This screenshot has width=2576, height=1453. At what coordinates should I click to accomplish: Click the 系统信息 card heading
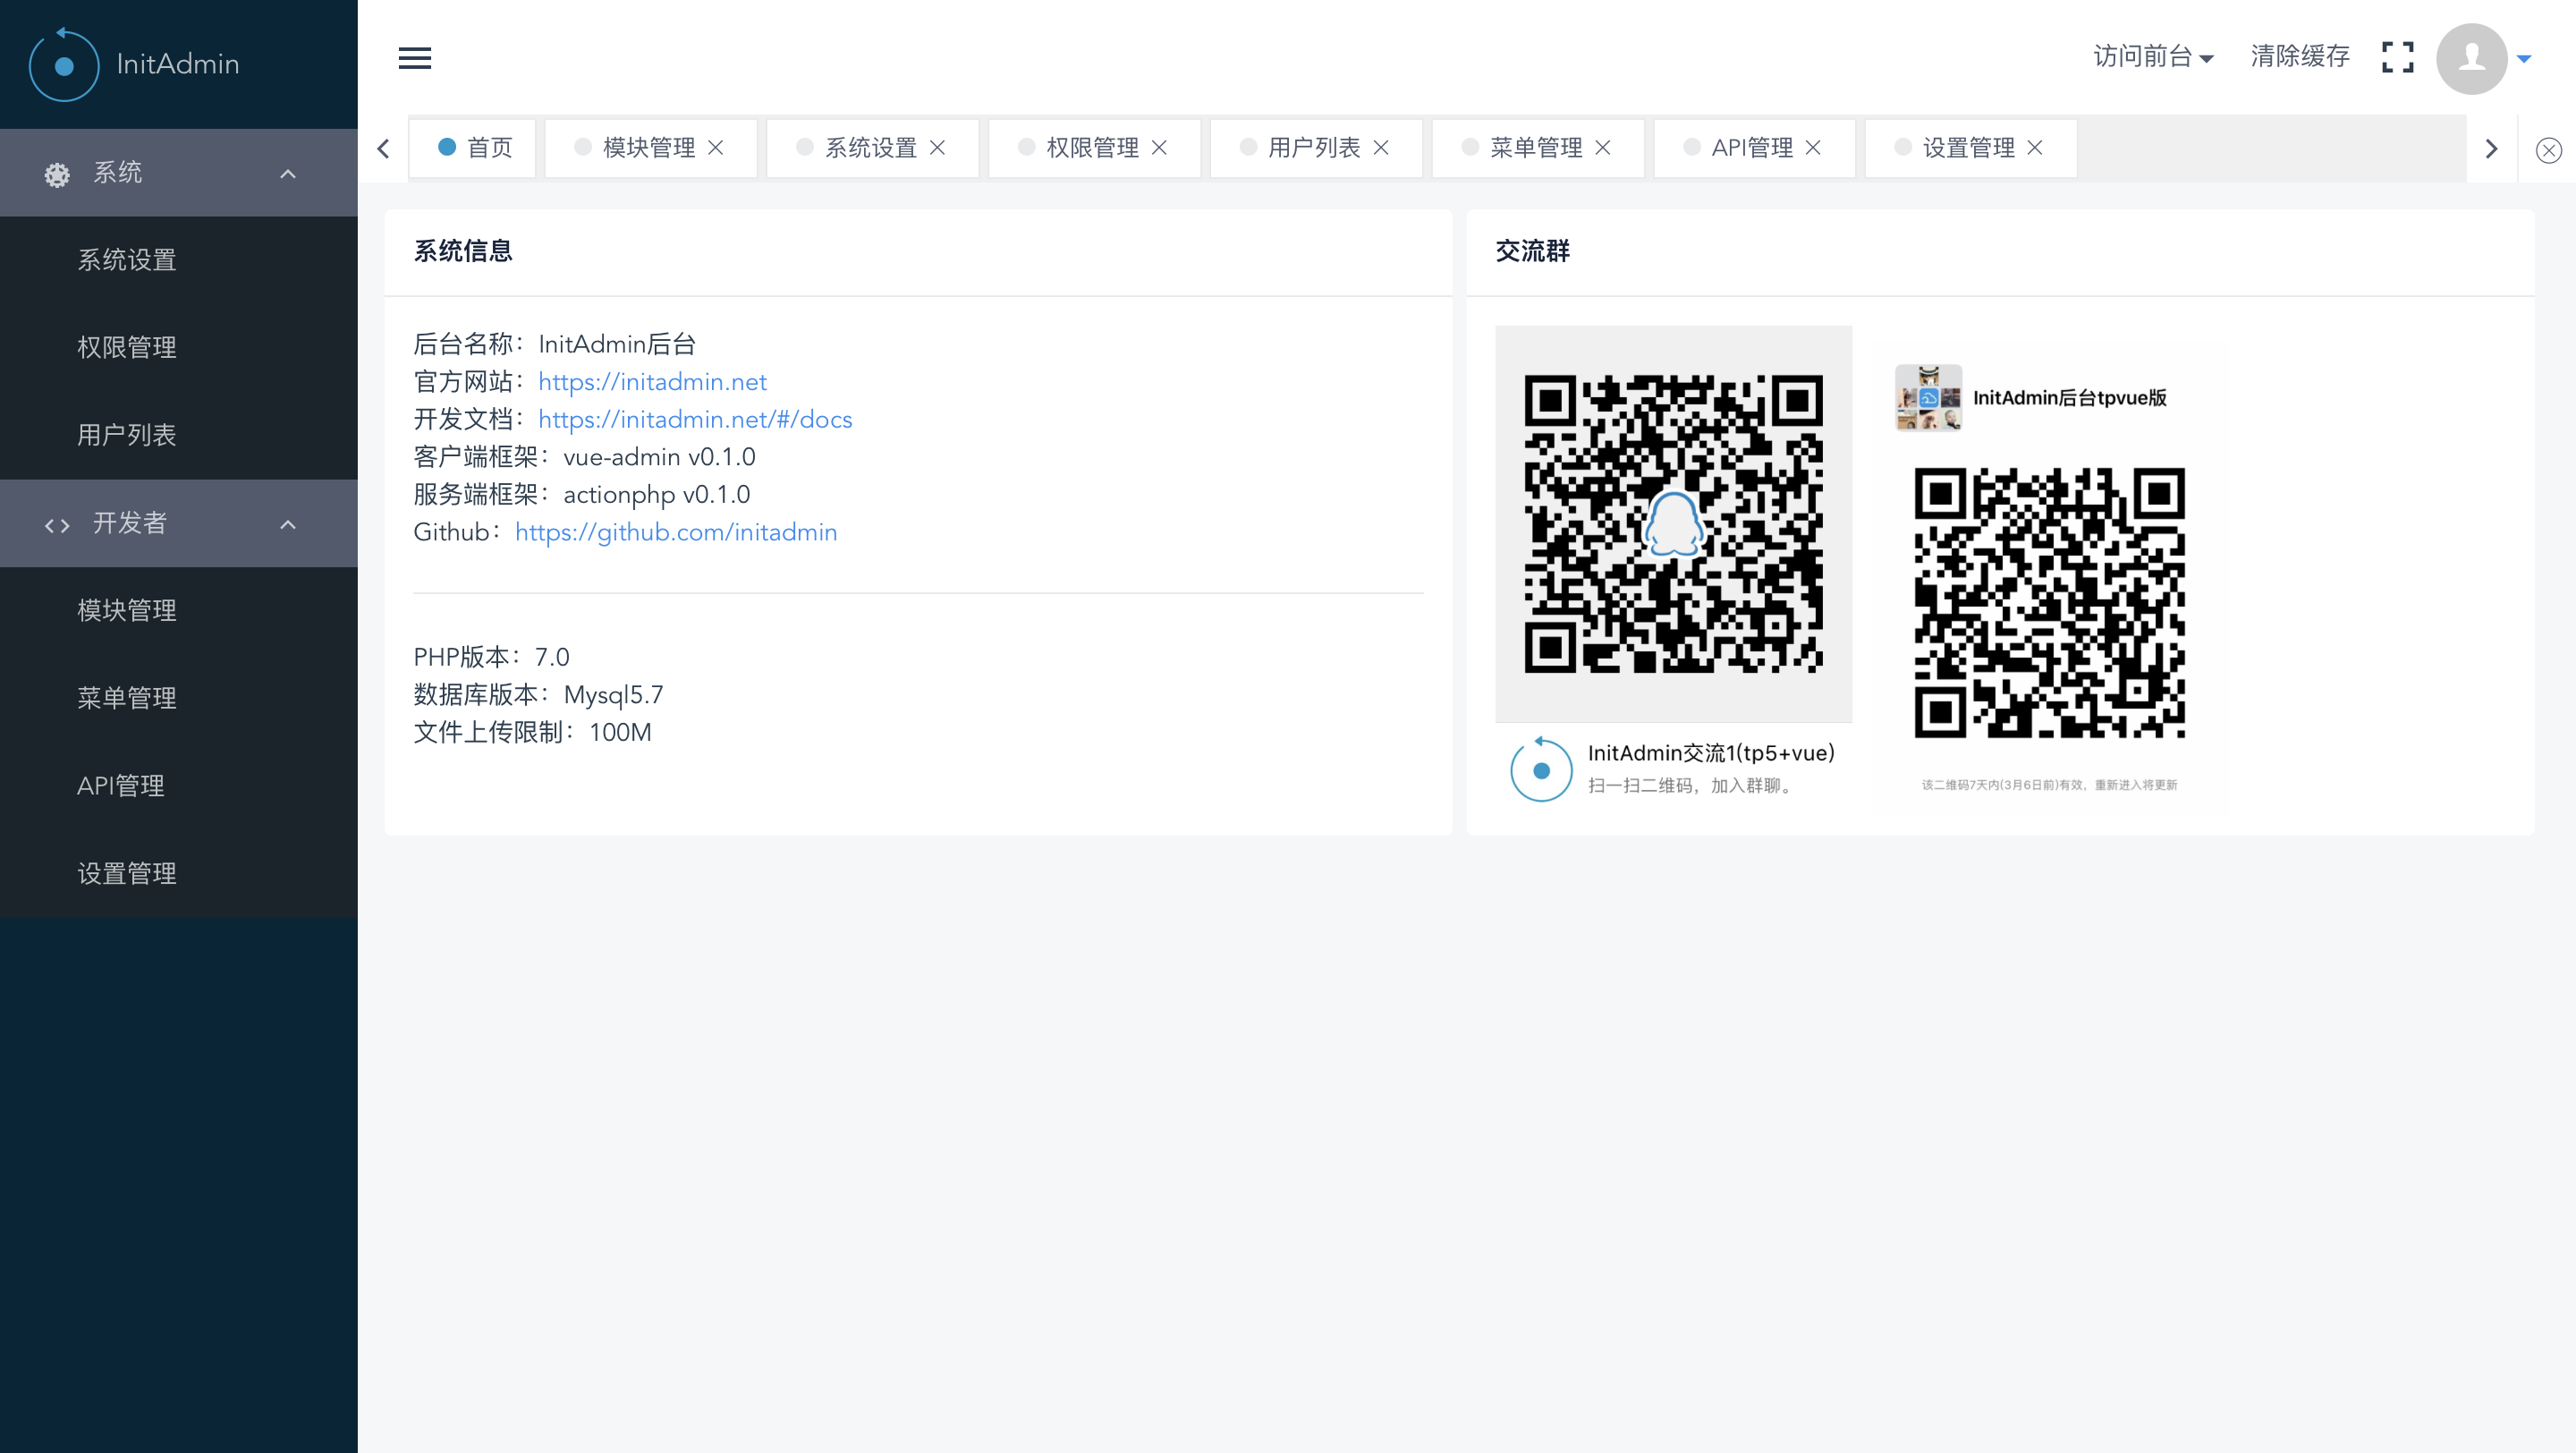[463, 251]
